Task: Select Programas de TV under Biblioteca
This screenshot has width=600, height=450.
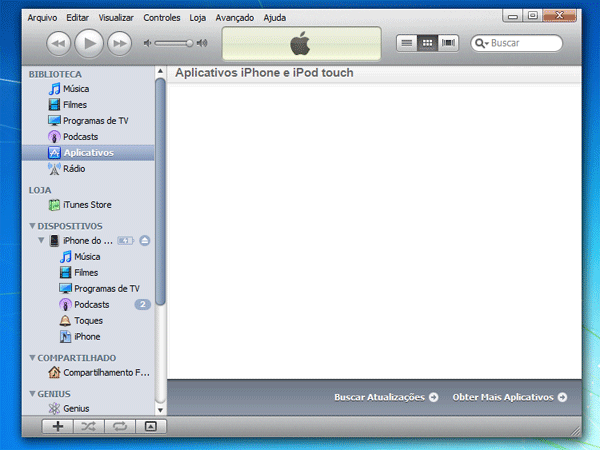Action: (88, 121)
